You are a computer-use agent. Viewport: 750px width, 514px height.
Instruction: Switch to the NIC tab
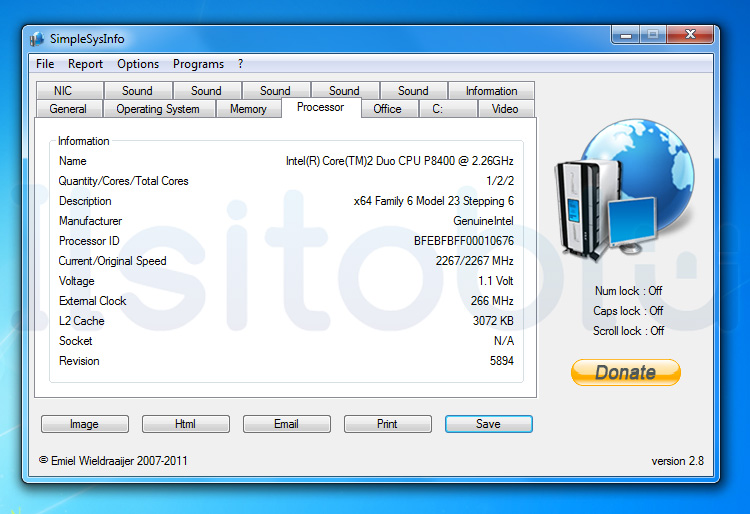(x=69, y=90)
